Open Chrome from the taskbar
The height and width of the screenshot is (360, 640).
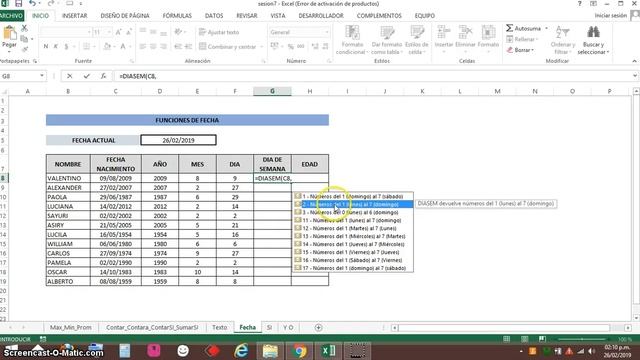coord(299,351)
